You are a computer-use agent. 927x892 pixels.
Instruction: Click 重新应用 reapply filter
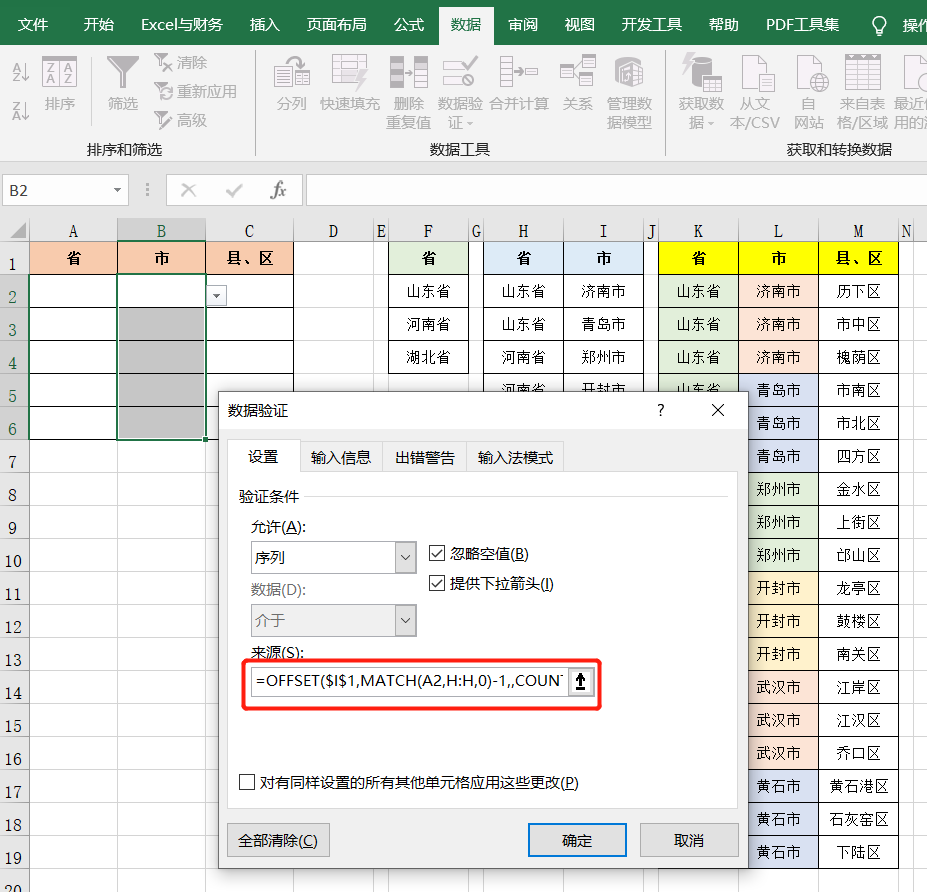click(196, 91)
